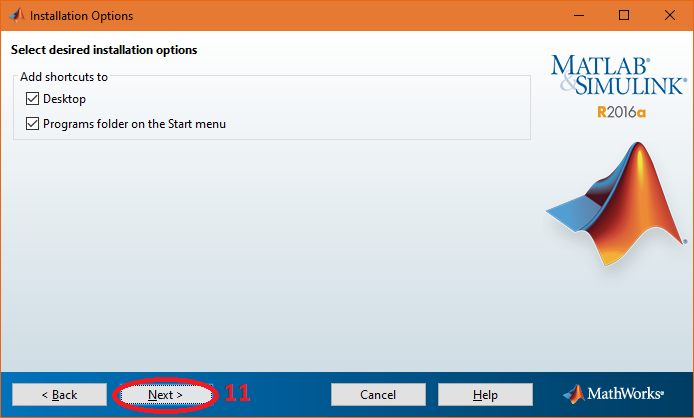Click the "Select desired installation options" heading

pos(104,49)
